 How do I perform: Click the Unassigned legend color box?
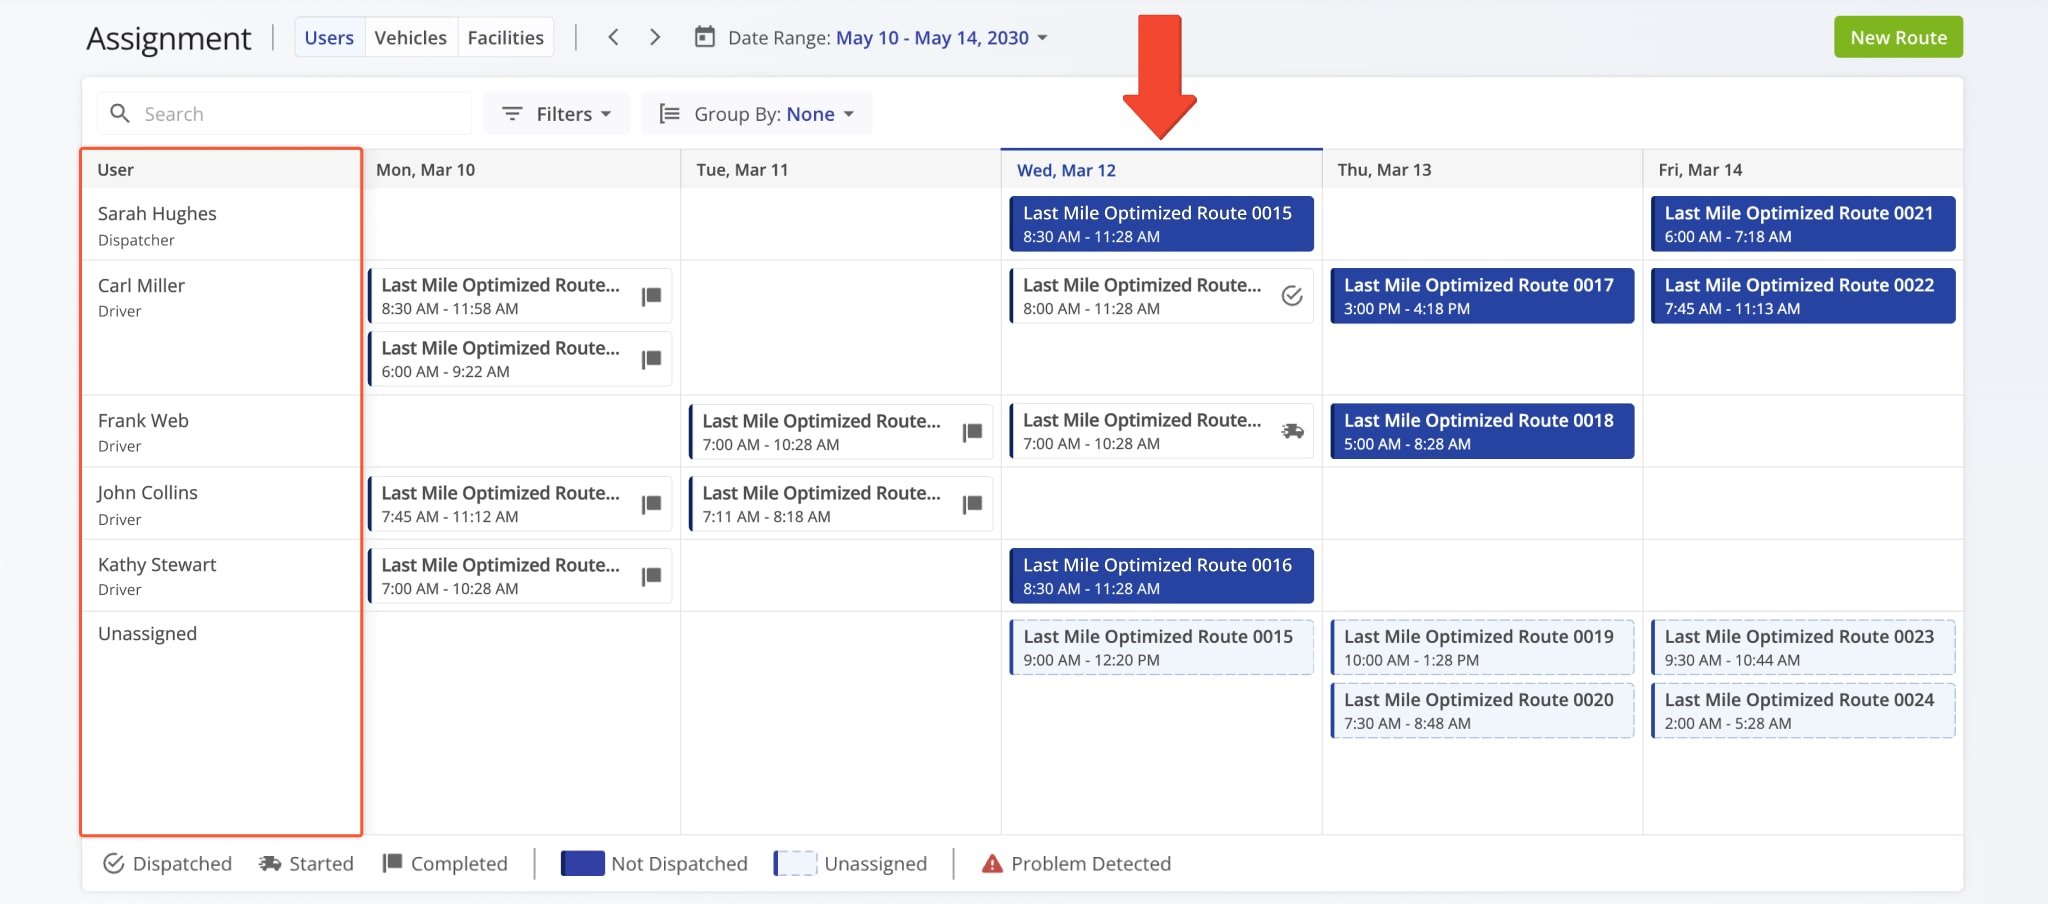796,863
